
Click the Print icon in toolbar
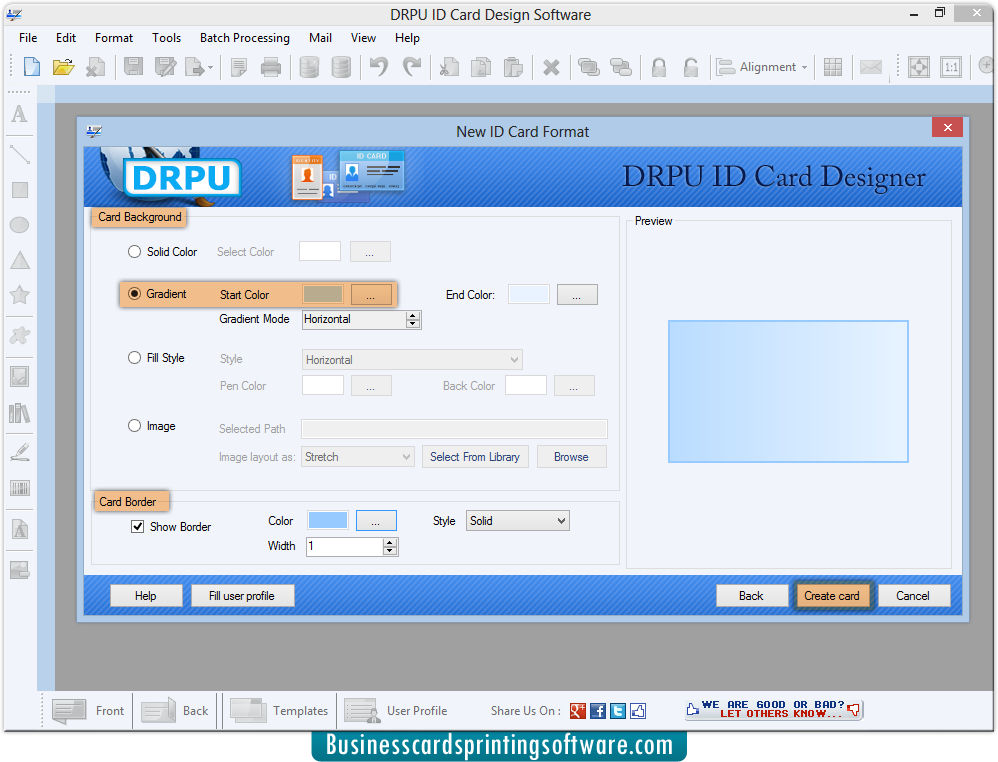[271, 66]
